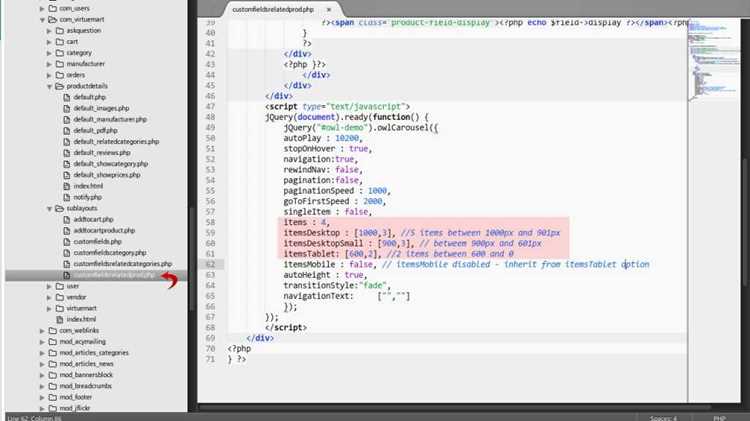
Task: Switch to the customfieldsrelatedprod.php tab
Action: 273,9
